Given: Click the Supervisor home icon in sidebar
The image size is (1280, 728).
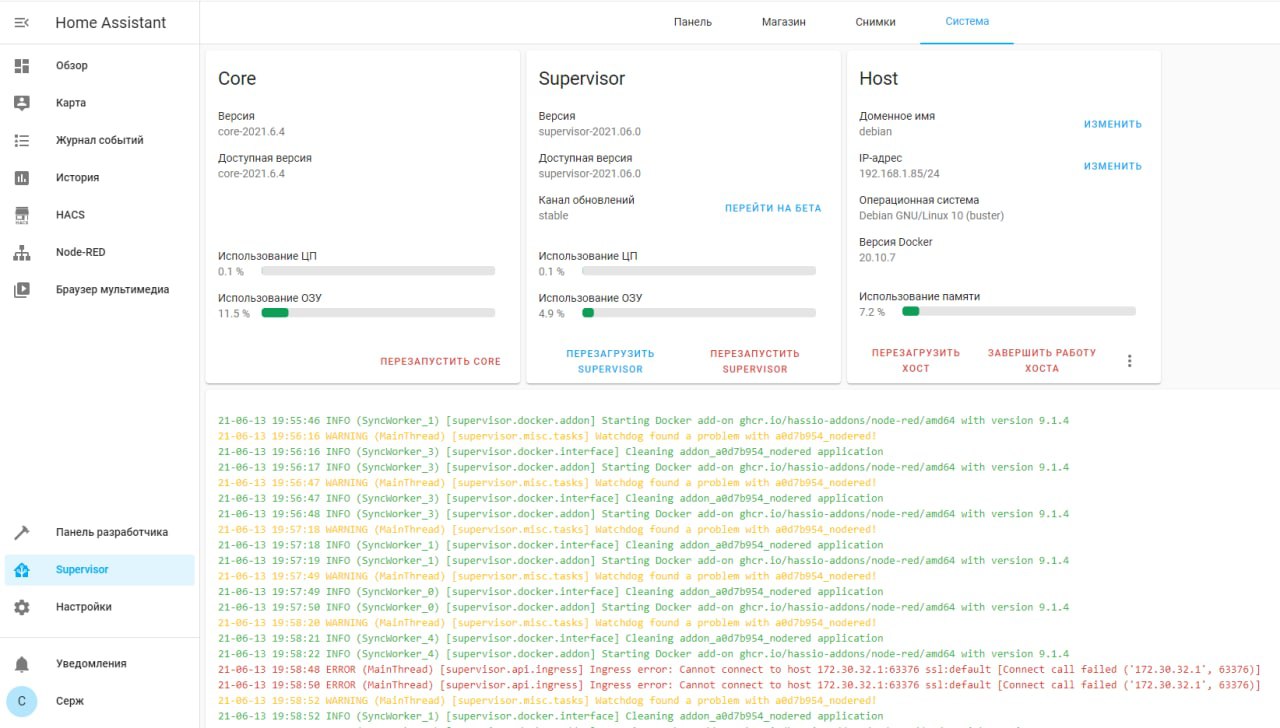Looking at the screenshot, I should point(22,570).
